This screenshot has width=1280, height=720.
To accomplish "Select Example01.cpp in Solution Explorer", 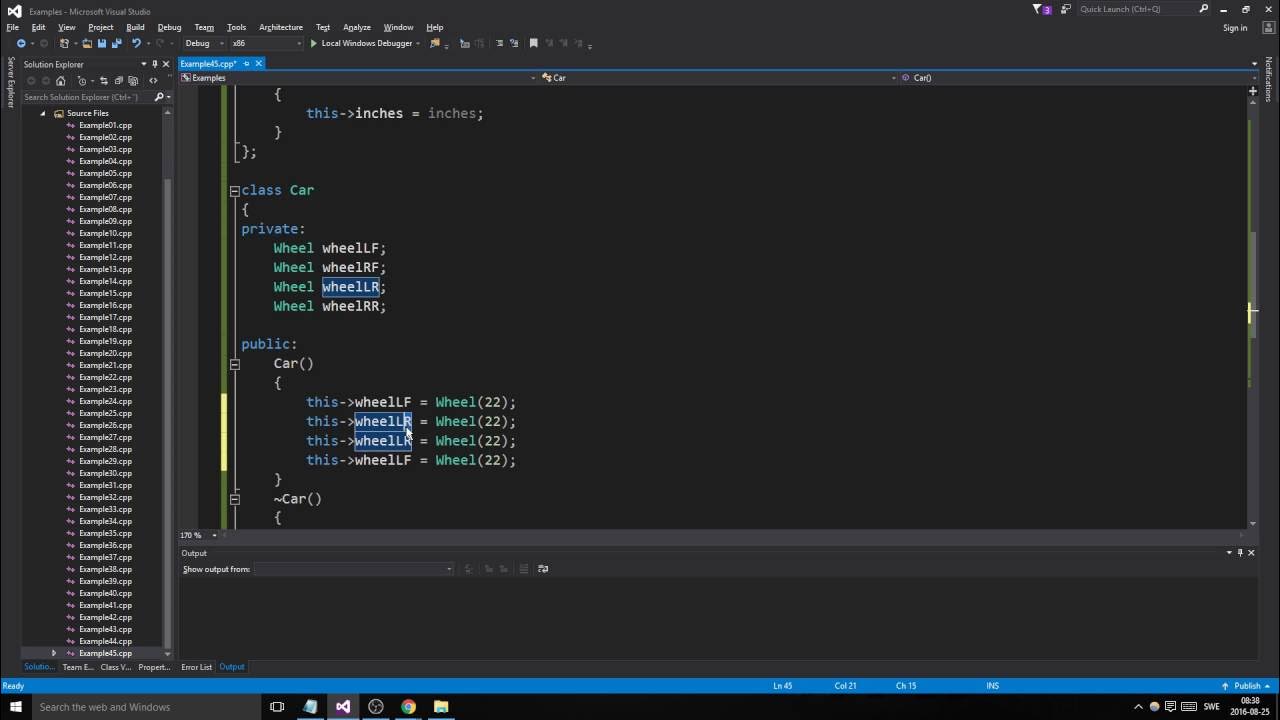I will click(105, 125).
